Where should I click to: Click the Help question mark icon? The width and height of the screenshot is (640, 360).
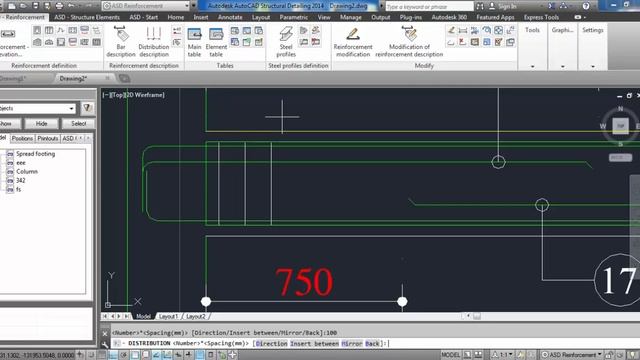586,6
